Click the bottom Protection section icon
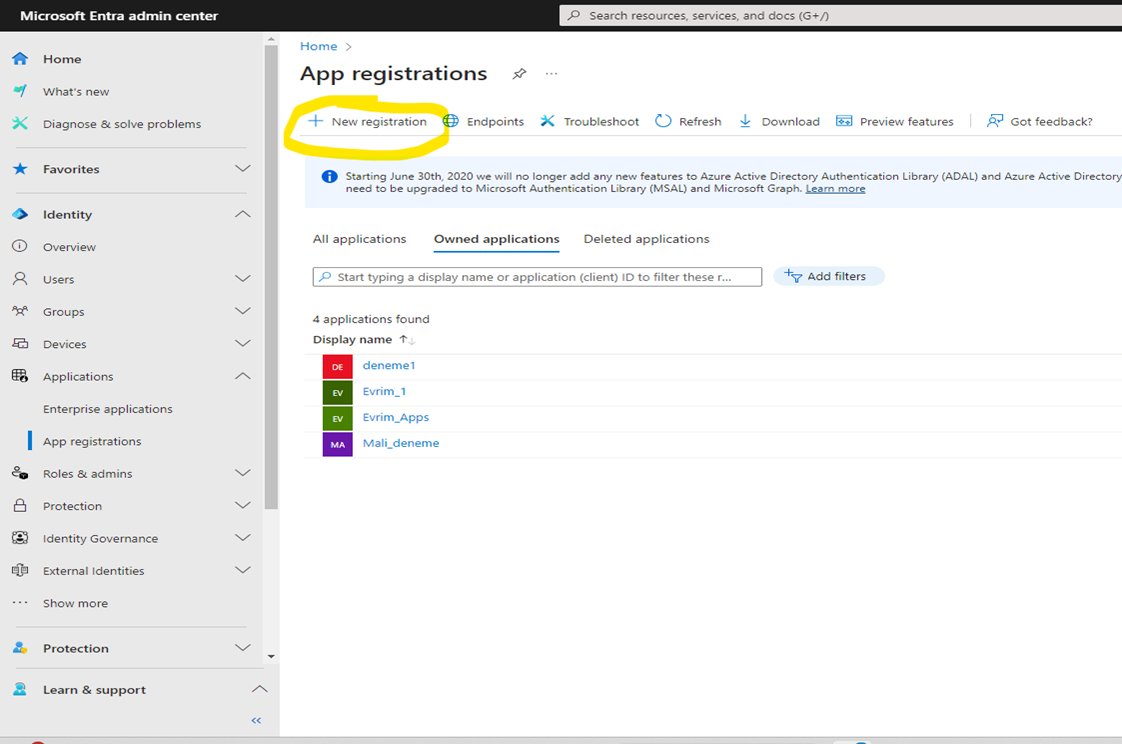 20,647
